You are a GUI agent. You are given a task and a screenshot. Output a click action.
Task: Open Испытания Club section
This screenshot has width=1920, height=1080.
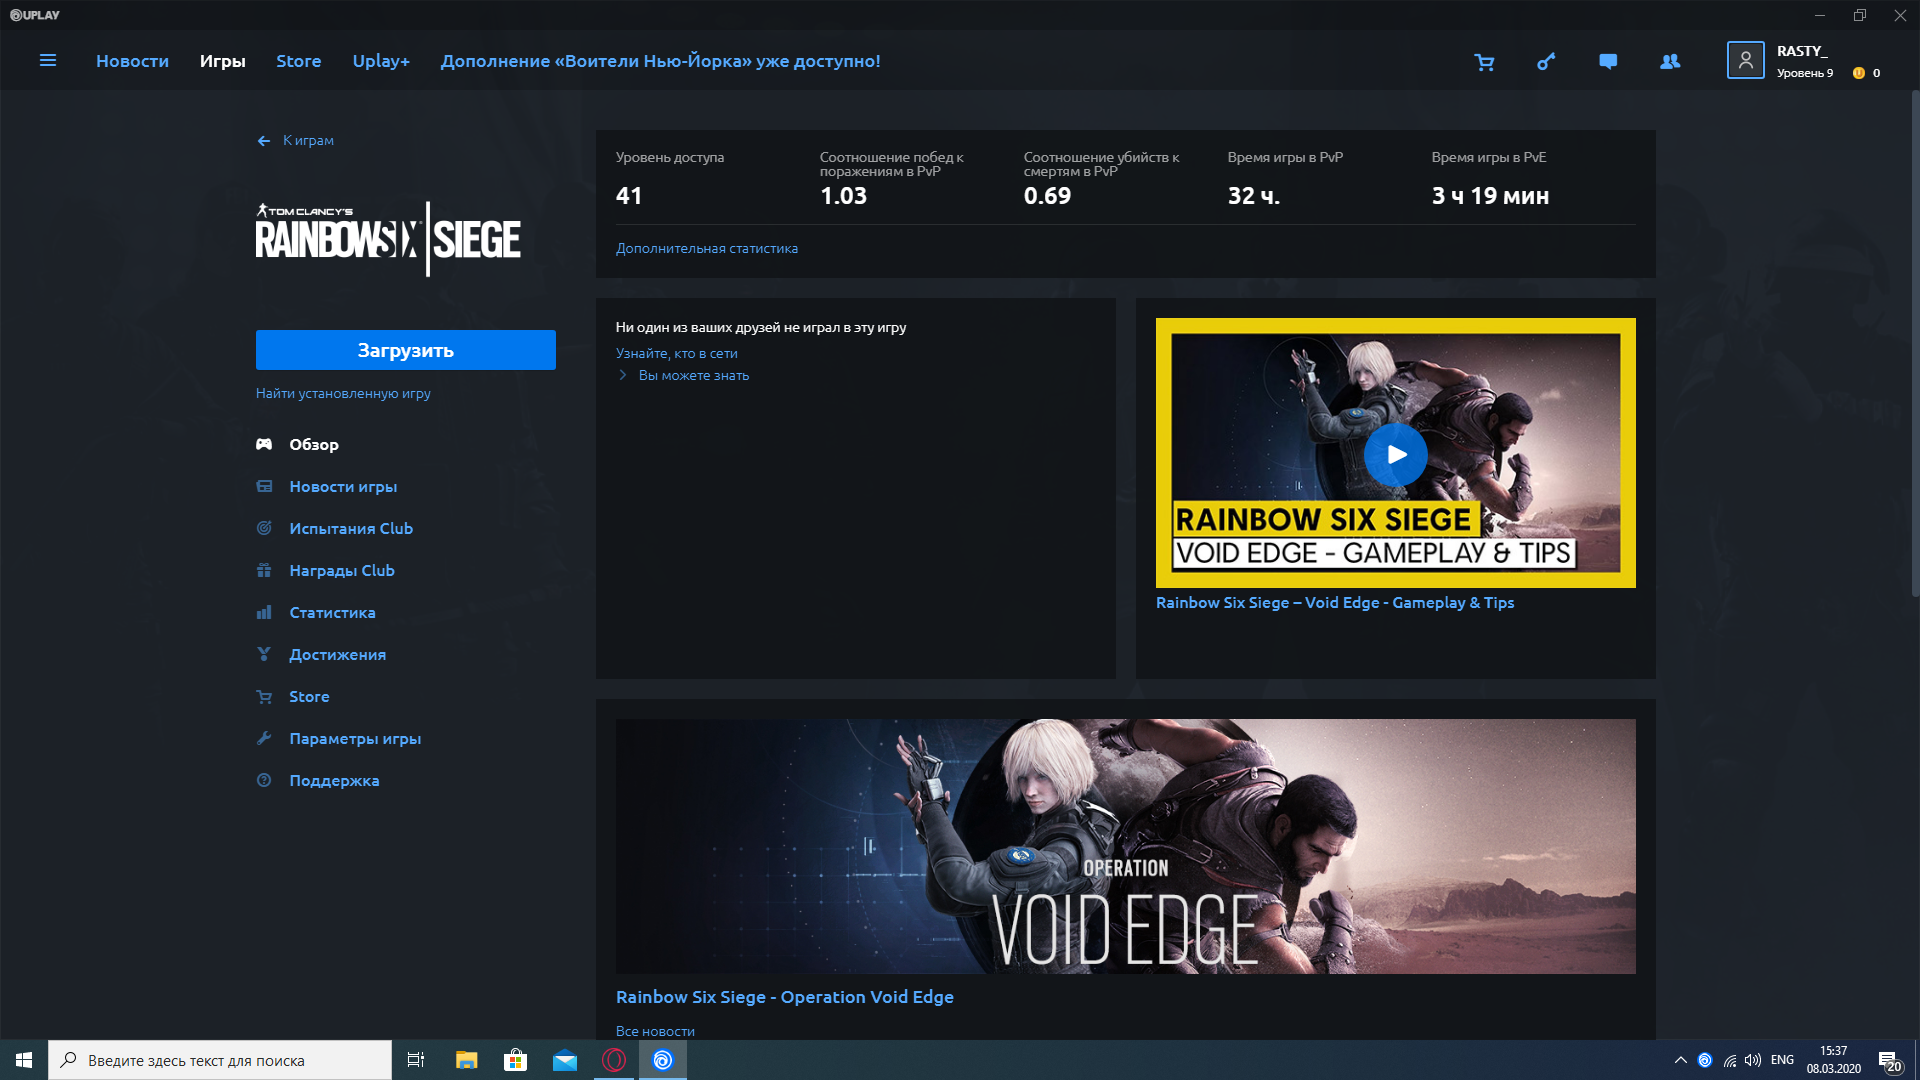[351, 528]
